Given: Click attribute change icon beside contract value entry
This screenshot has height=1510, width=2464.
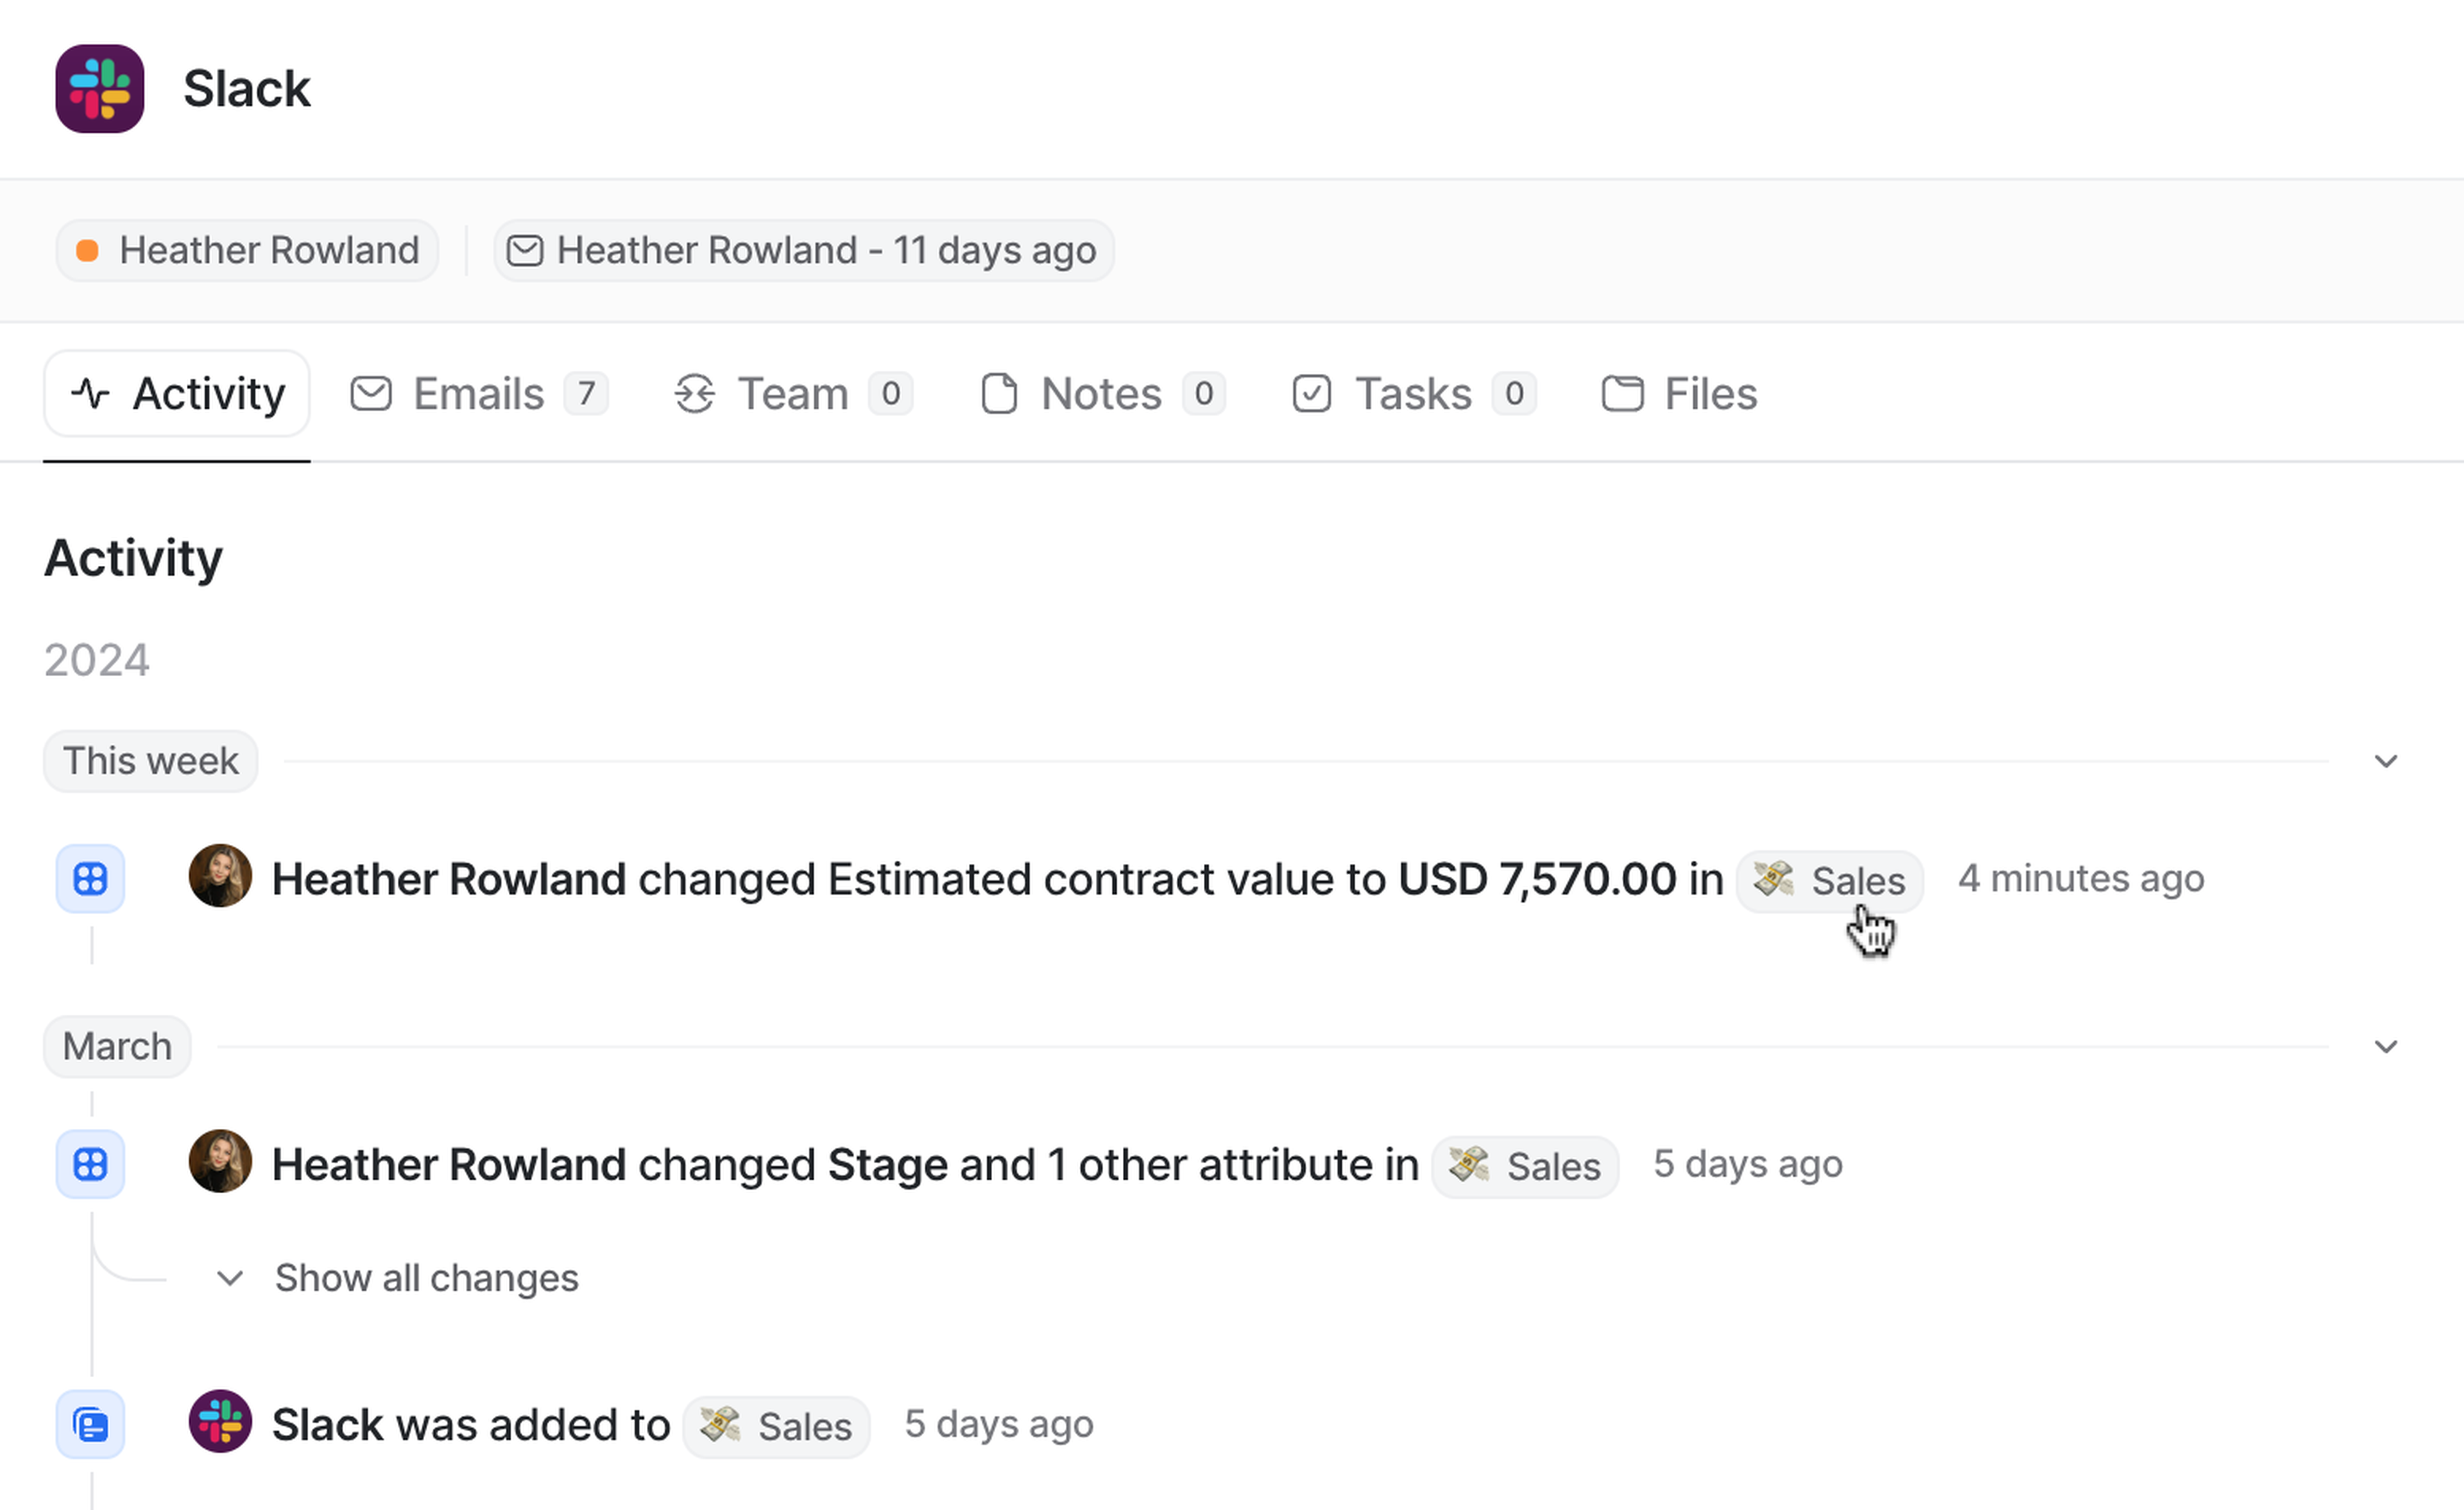Looking at the screenshot, I should coord(90,879).
